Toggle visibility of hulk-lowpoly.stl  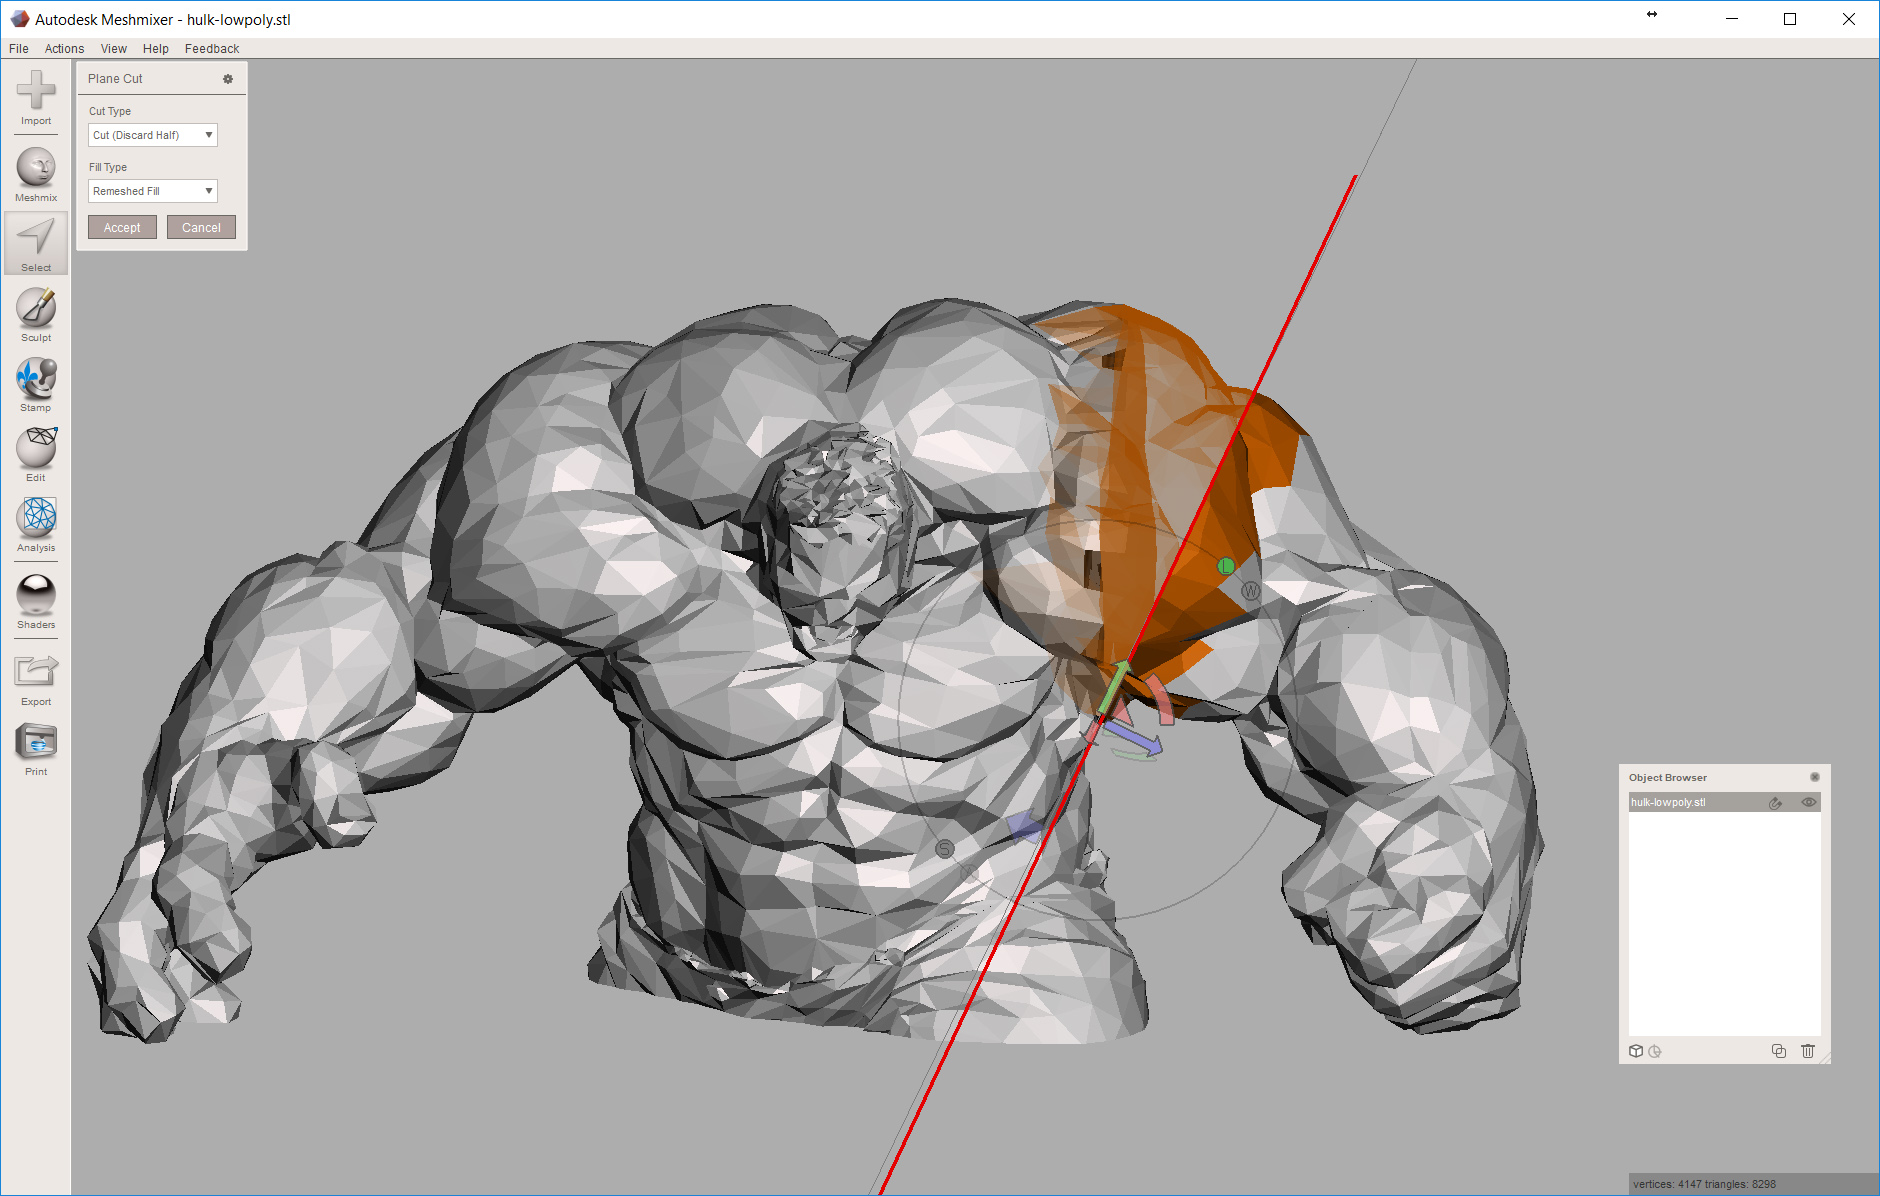click(1810, 802)
